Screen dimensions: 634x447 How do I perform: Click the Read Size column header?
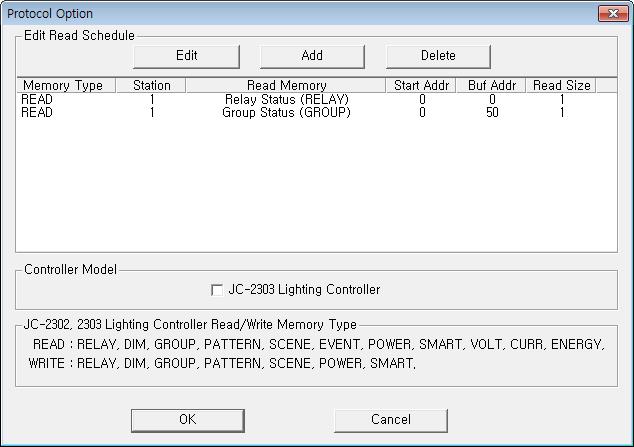561,86
